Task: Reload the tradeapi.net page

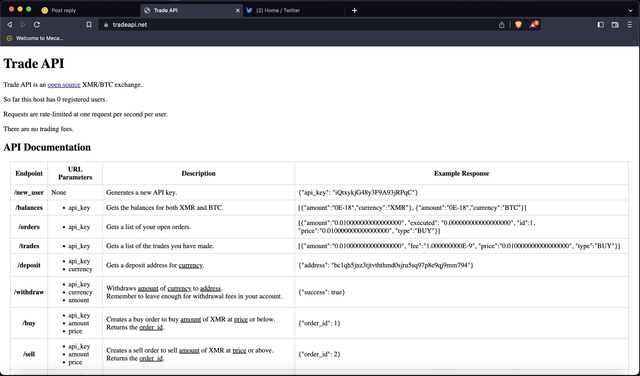Action: pos(37,25)
